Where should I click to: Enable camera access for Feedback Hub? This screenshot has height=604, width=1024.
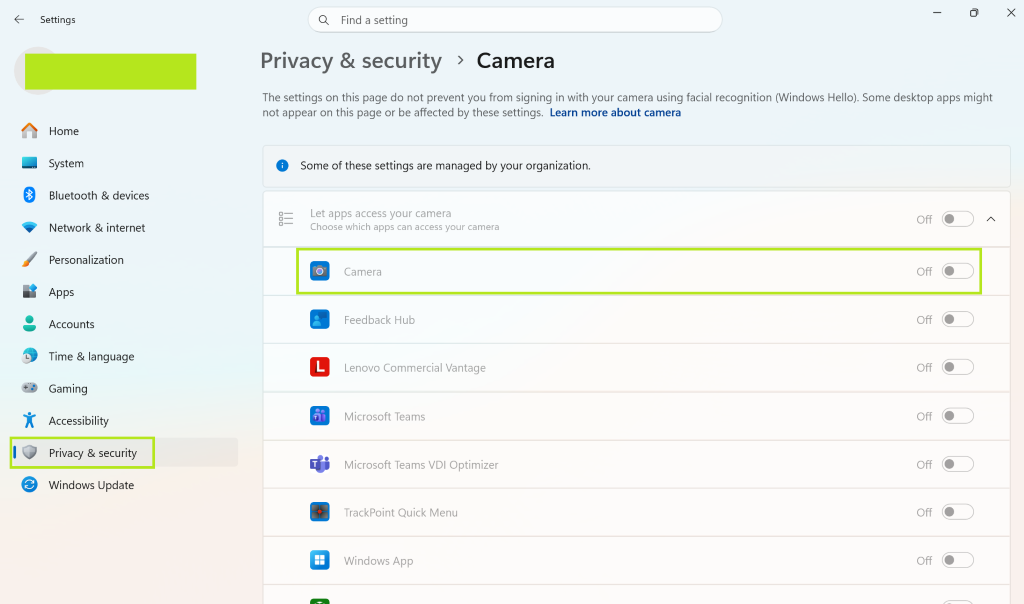point(957,319)
